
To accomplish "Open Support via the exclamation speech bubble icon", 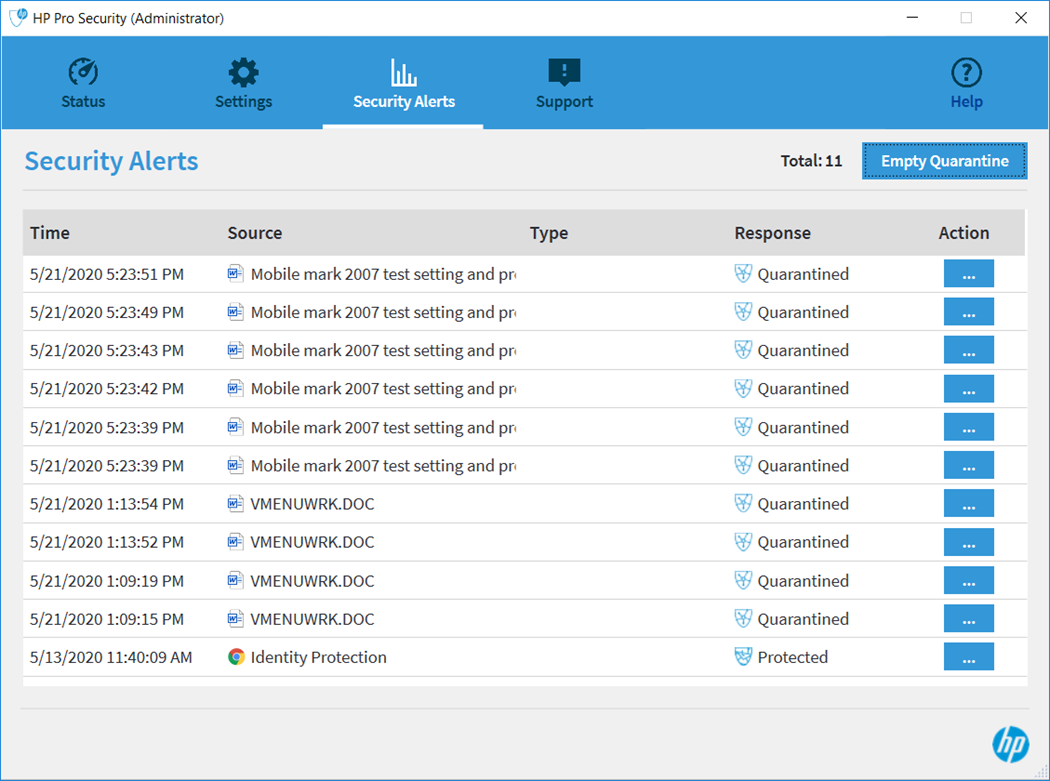I will 564,70.
